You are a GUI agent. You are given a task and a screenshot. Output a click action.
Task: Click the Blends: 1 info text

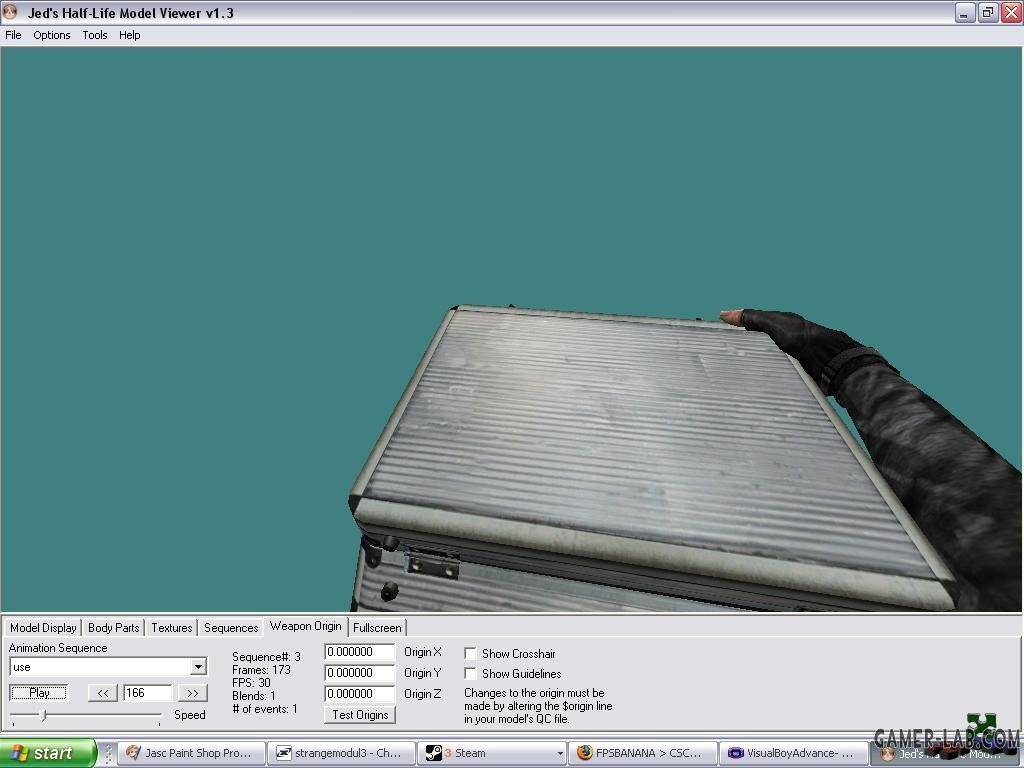pos(254,696)
